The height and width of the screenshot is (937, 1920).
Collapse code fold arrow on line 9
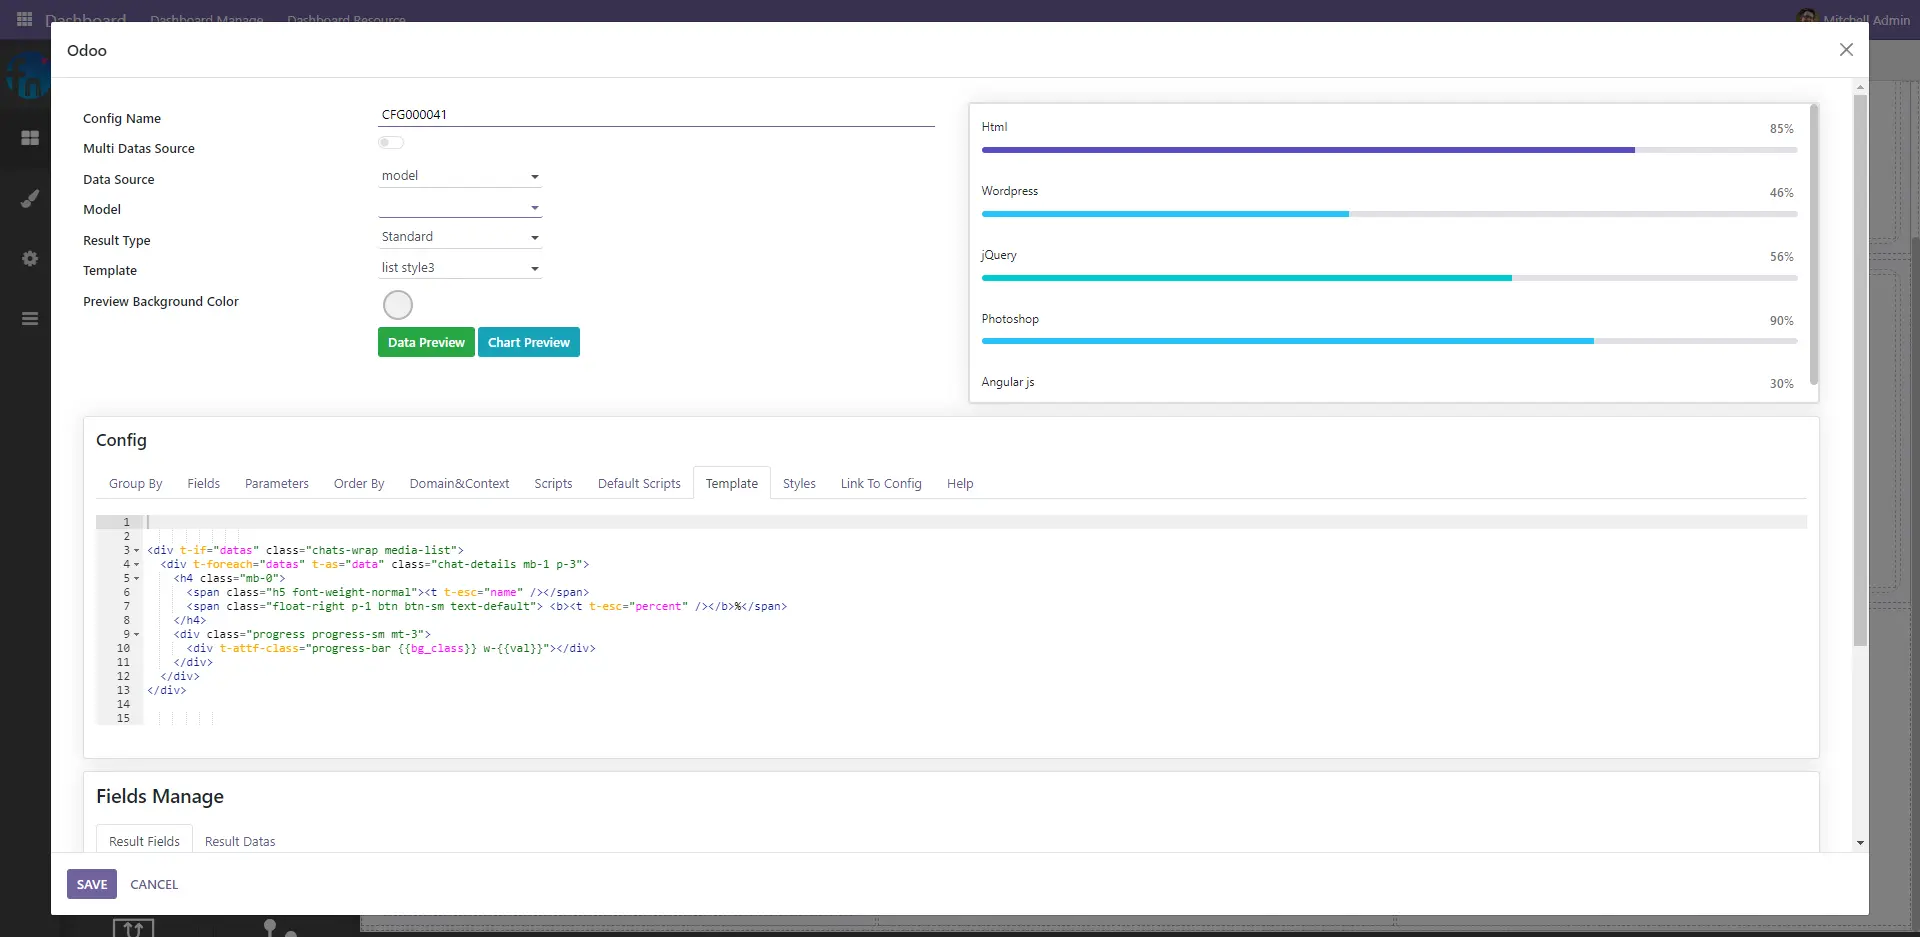[x=137, y=635]
